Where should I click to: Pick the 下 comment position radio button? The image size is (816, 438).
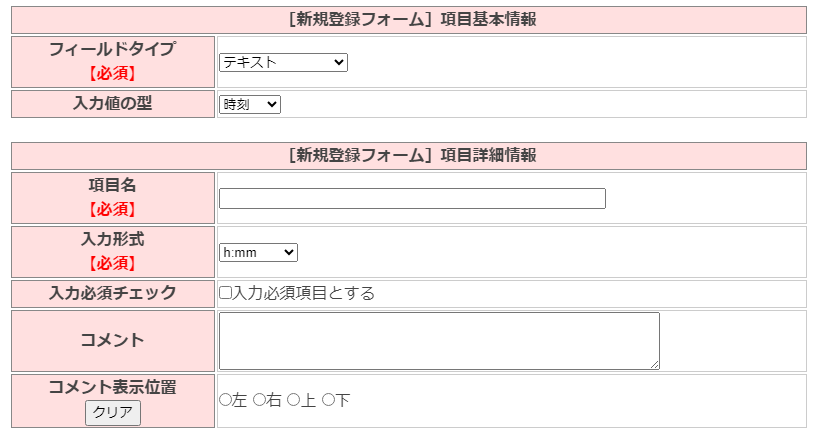[328, 400]
